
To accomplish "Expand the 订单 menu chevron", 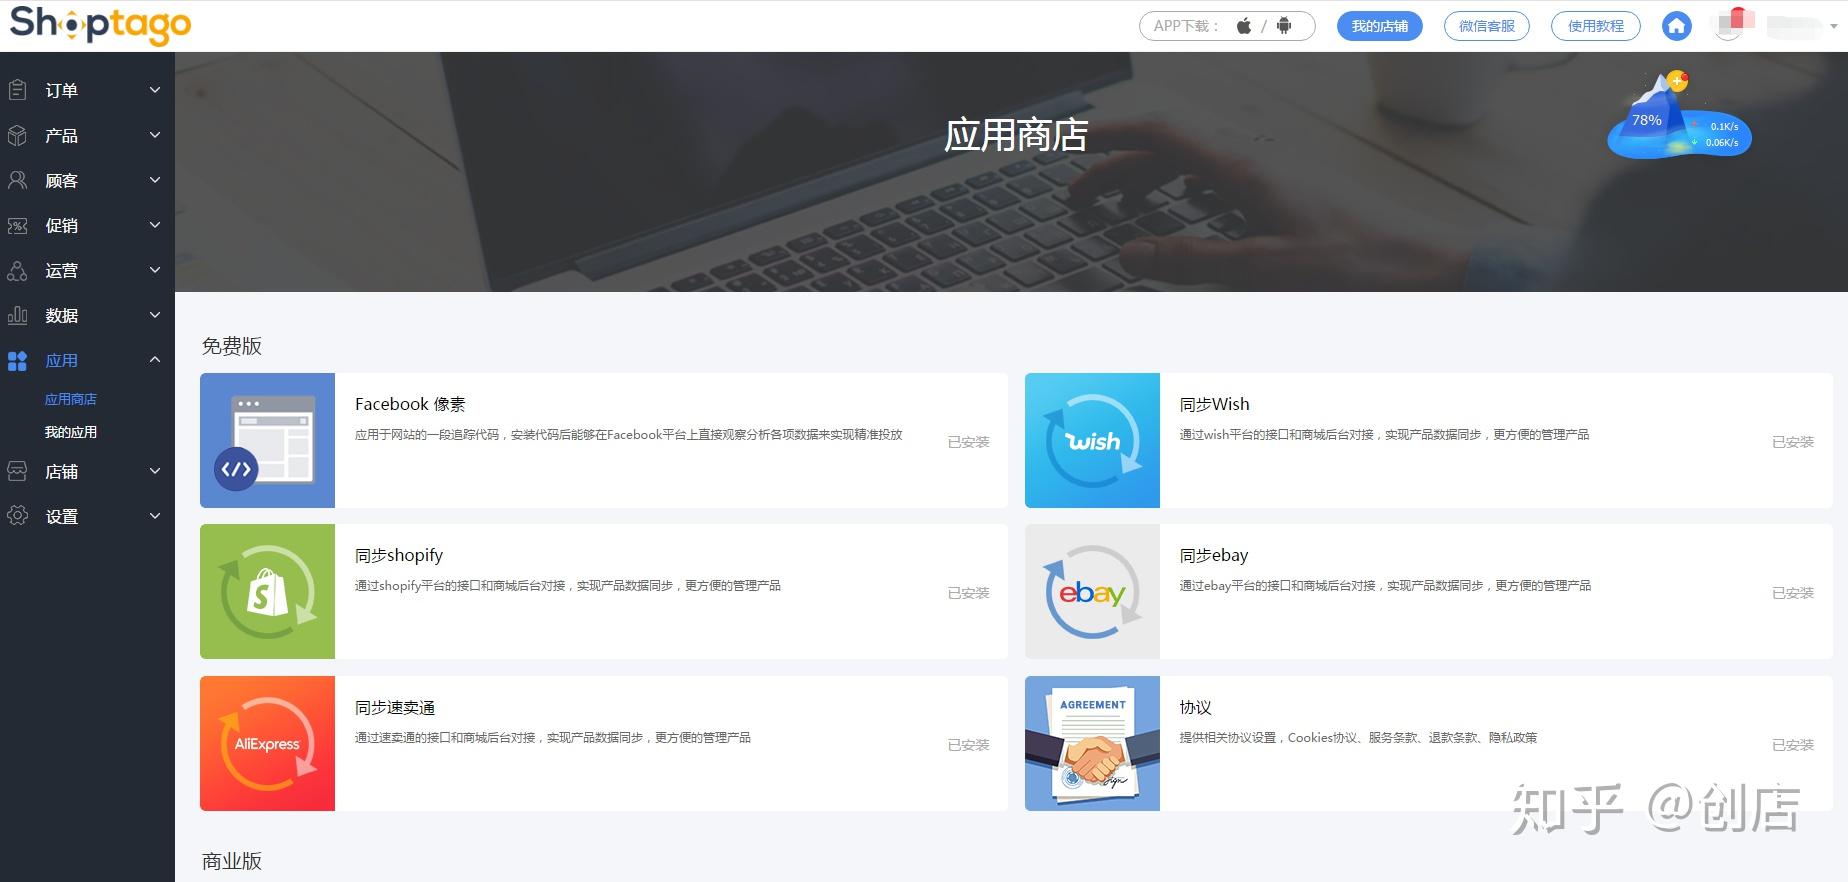I will (155, 90).
